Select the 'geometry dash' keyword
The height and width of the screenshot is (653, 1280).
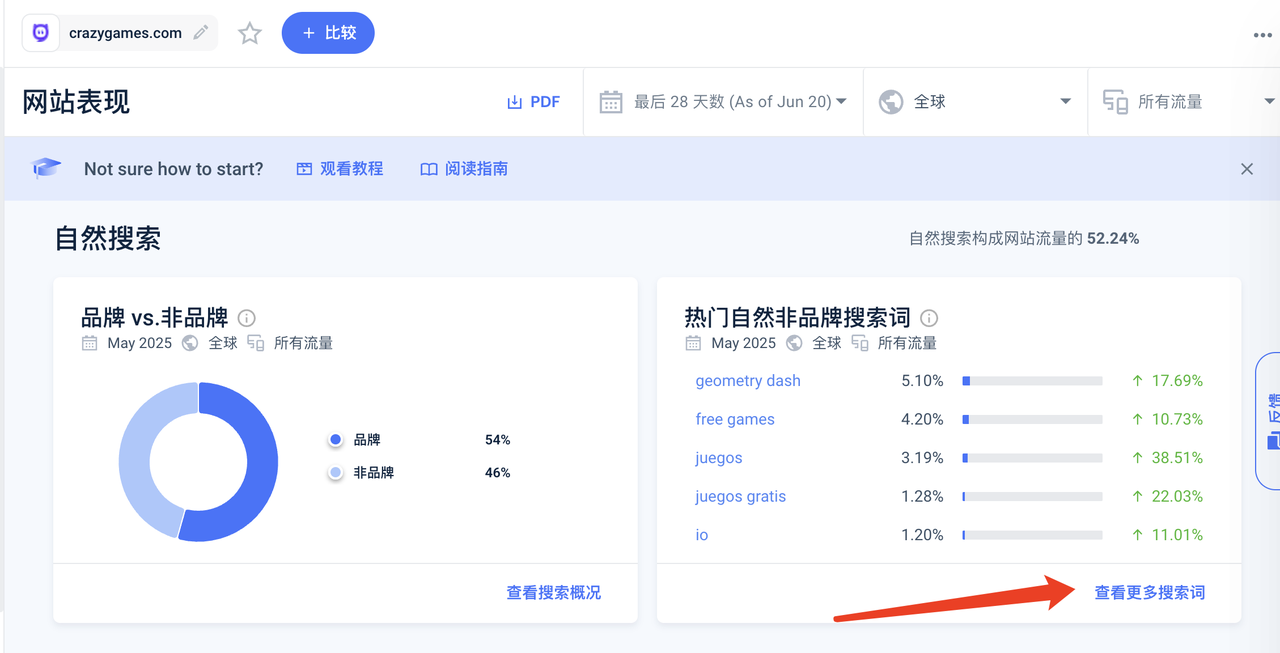[748, 381]
